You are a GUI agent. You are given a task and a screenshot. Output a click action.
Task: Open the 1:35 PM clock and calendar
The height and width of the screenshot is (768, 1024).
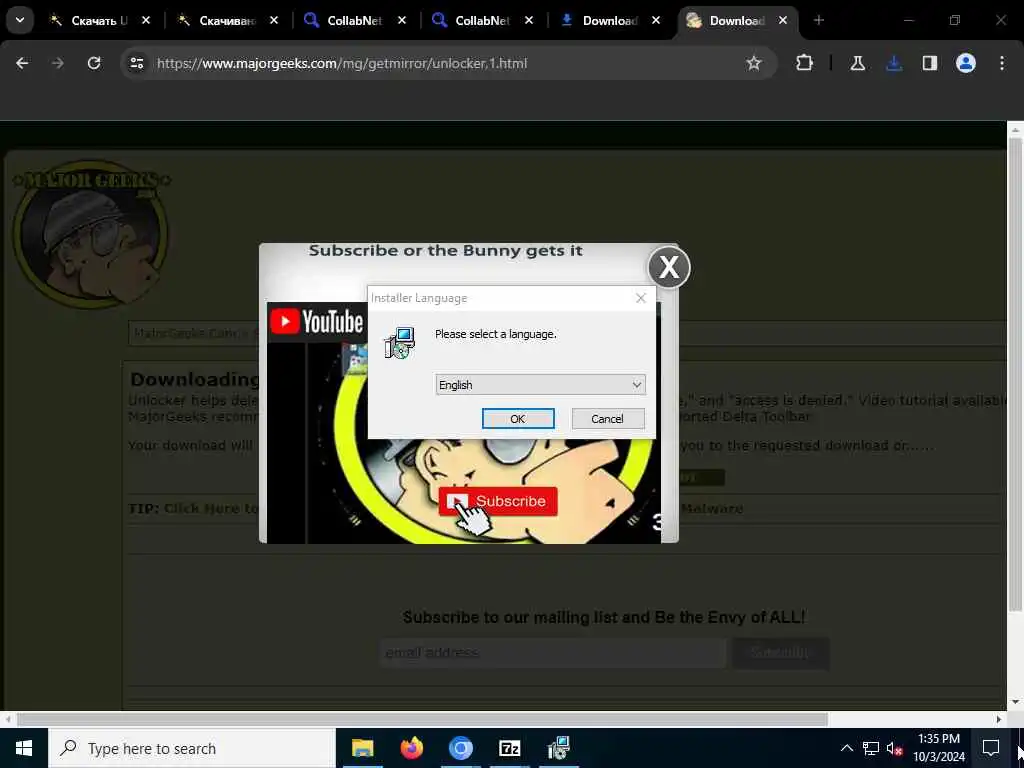point(939,748)
